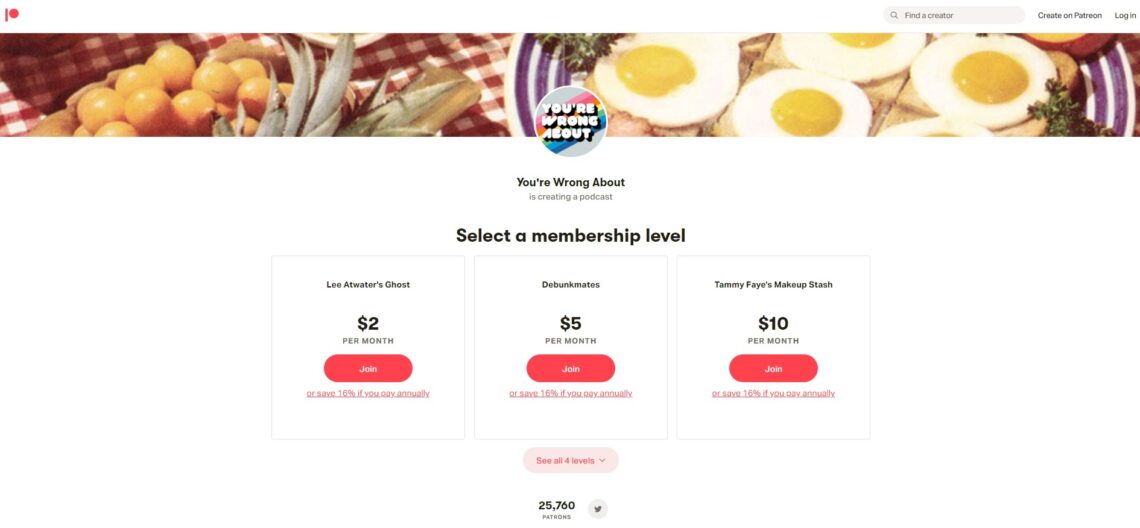The height and width of the screenshot is (528, 1140).
Task: Choose annual savings link under $2 tier
Action: (368, 394)
